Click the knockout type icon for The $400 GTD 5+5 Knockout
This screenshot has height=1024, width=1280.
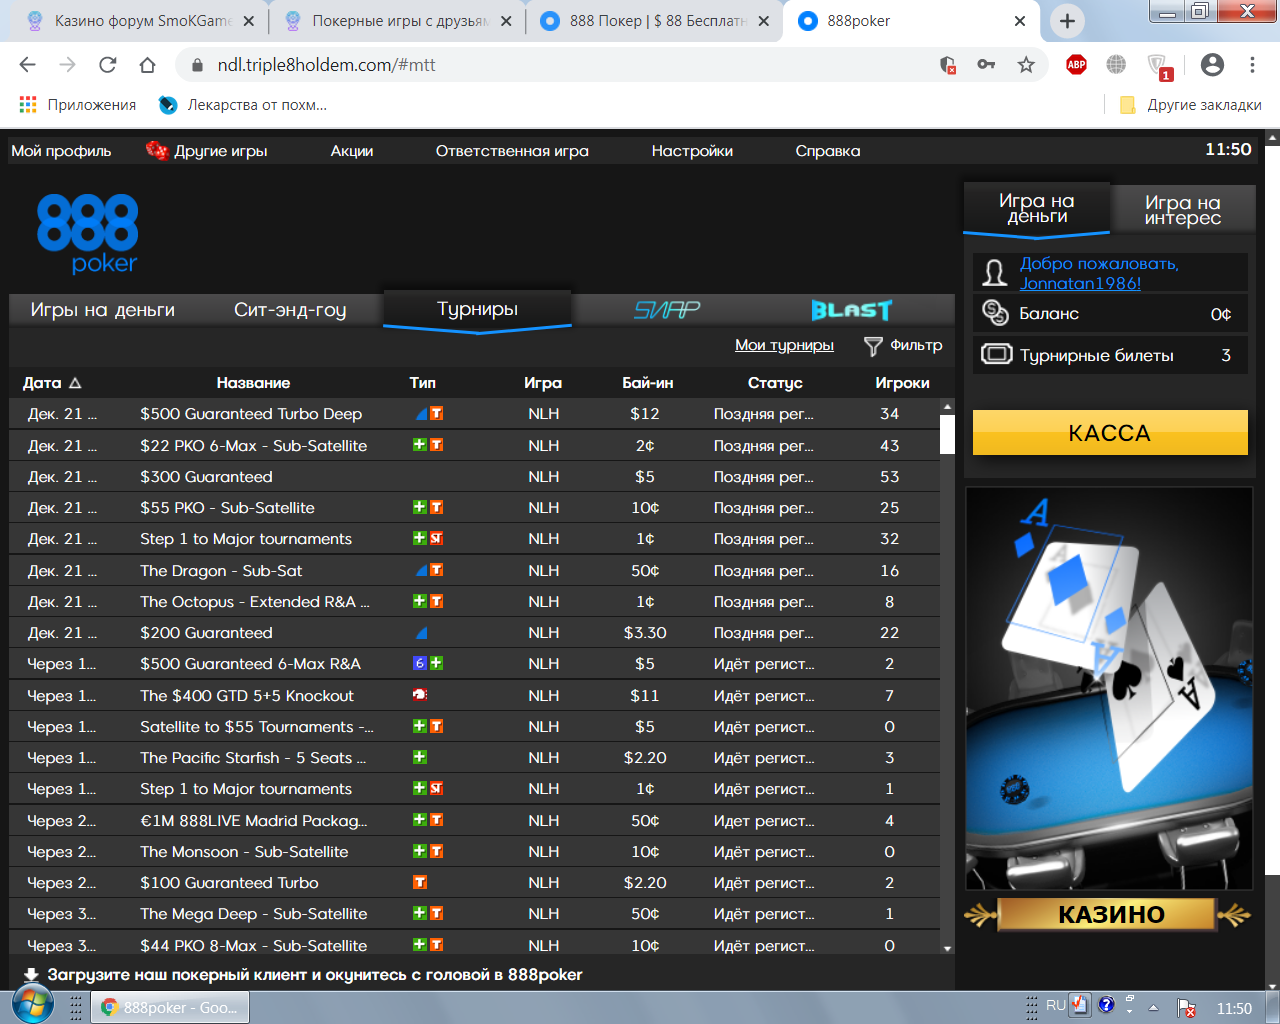(421, 695)
